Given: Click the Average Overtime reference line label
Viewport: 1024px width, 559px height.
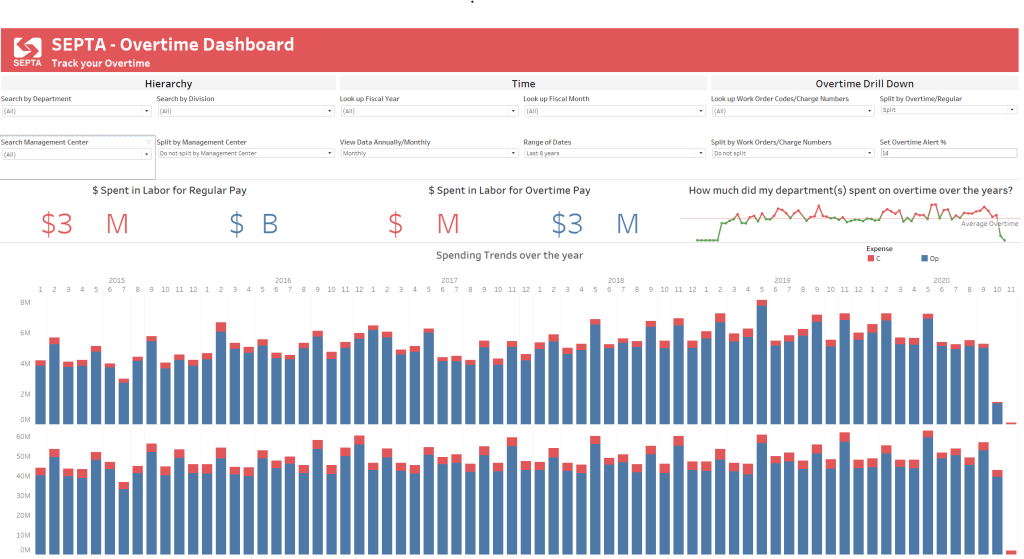Looking at the screenshot, I should [989, 224].
